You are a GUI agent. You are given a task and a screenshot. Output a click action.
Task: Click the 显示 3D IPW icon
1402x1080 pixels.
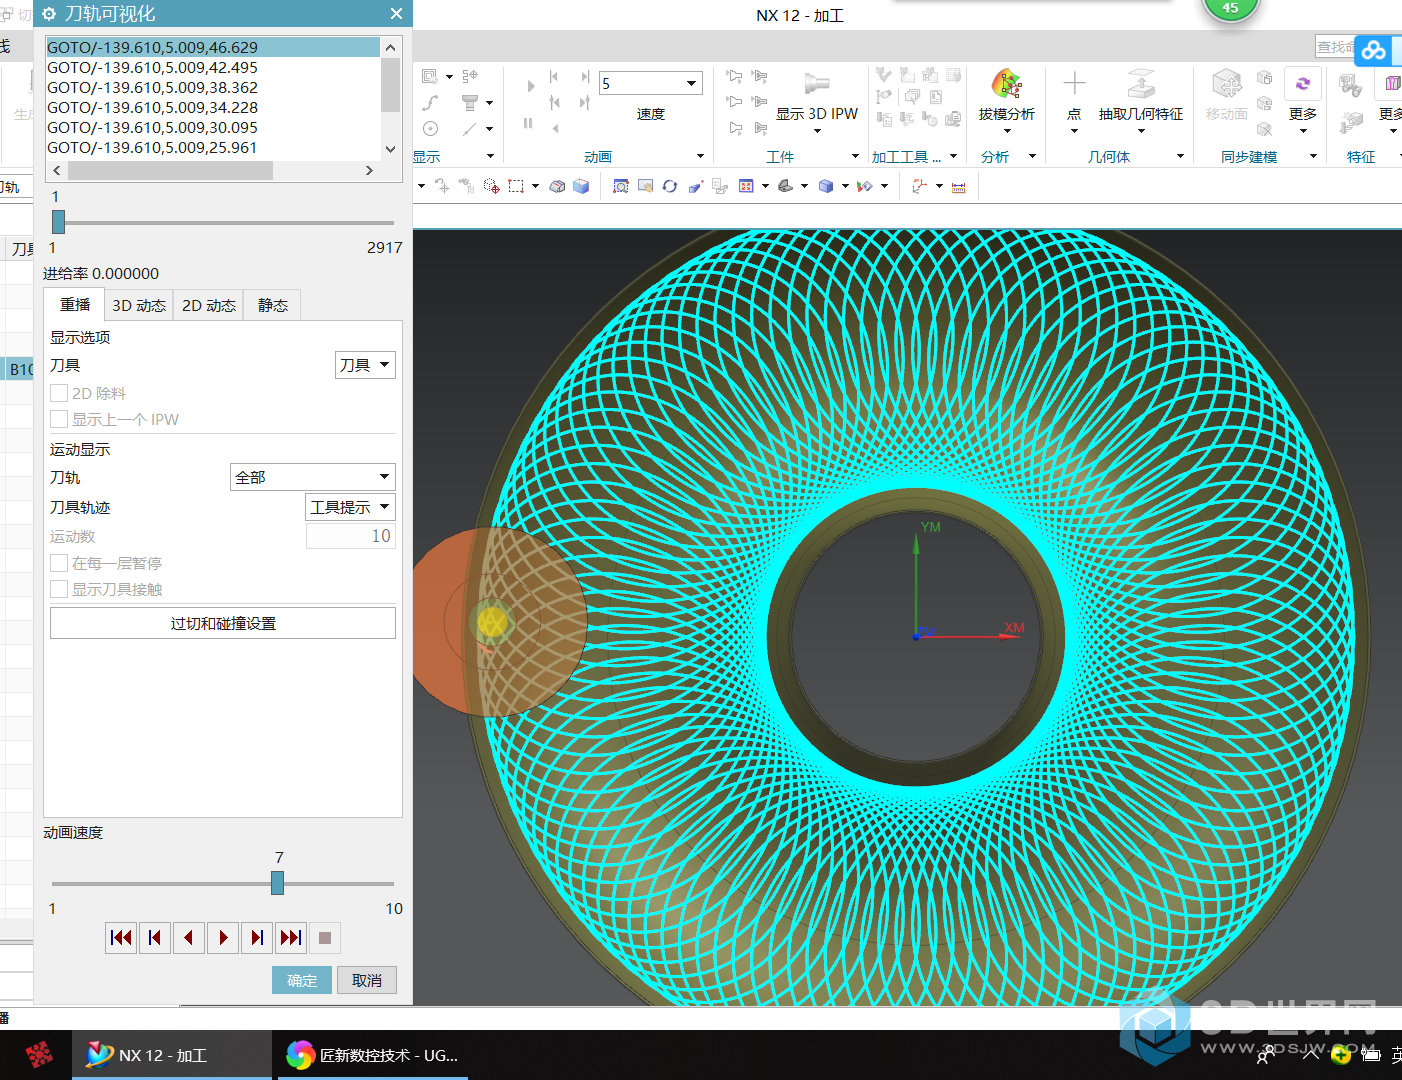click(x=817, y=84)
